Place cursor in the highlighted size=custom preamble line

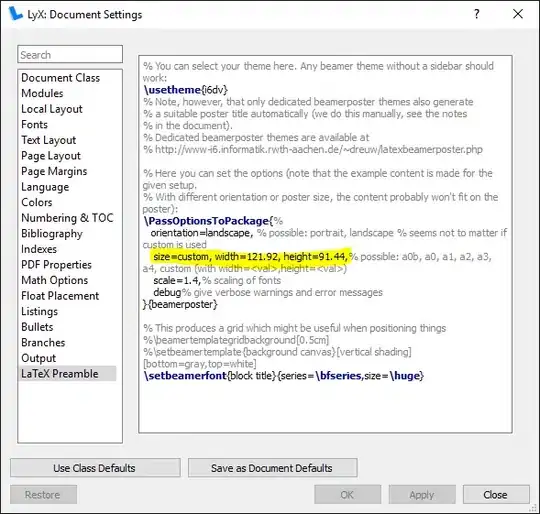(250, 256)
